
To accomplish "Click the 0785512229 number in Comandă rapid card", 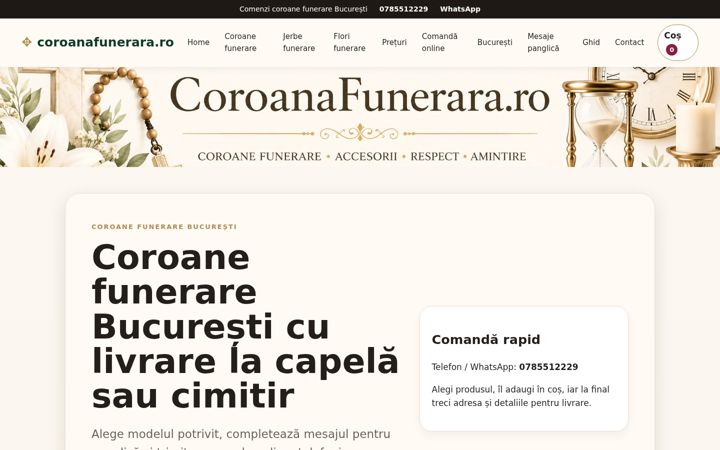I will [548, 367].
